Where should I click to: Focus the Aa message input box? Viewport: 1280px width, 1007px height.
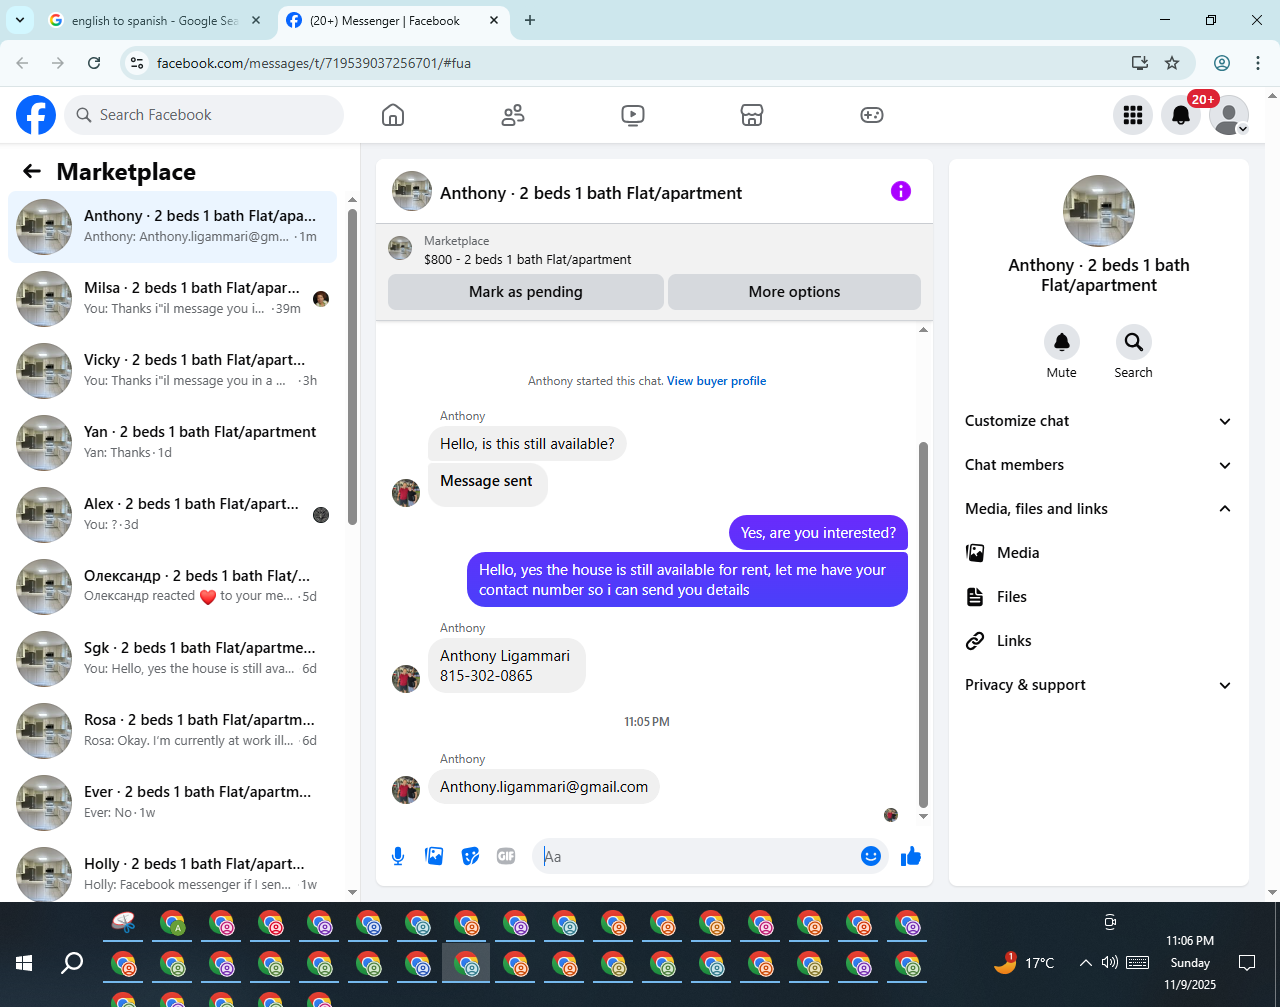click(x=698, y=856)
